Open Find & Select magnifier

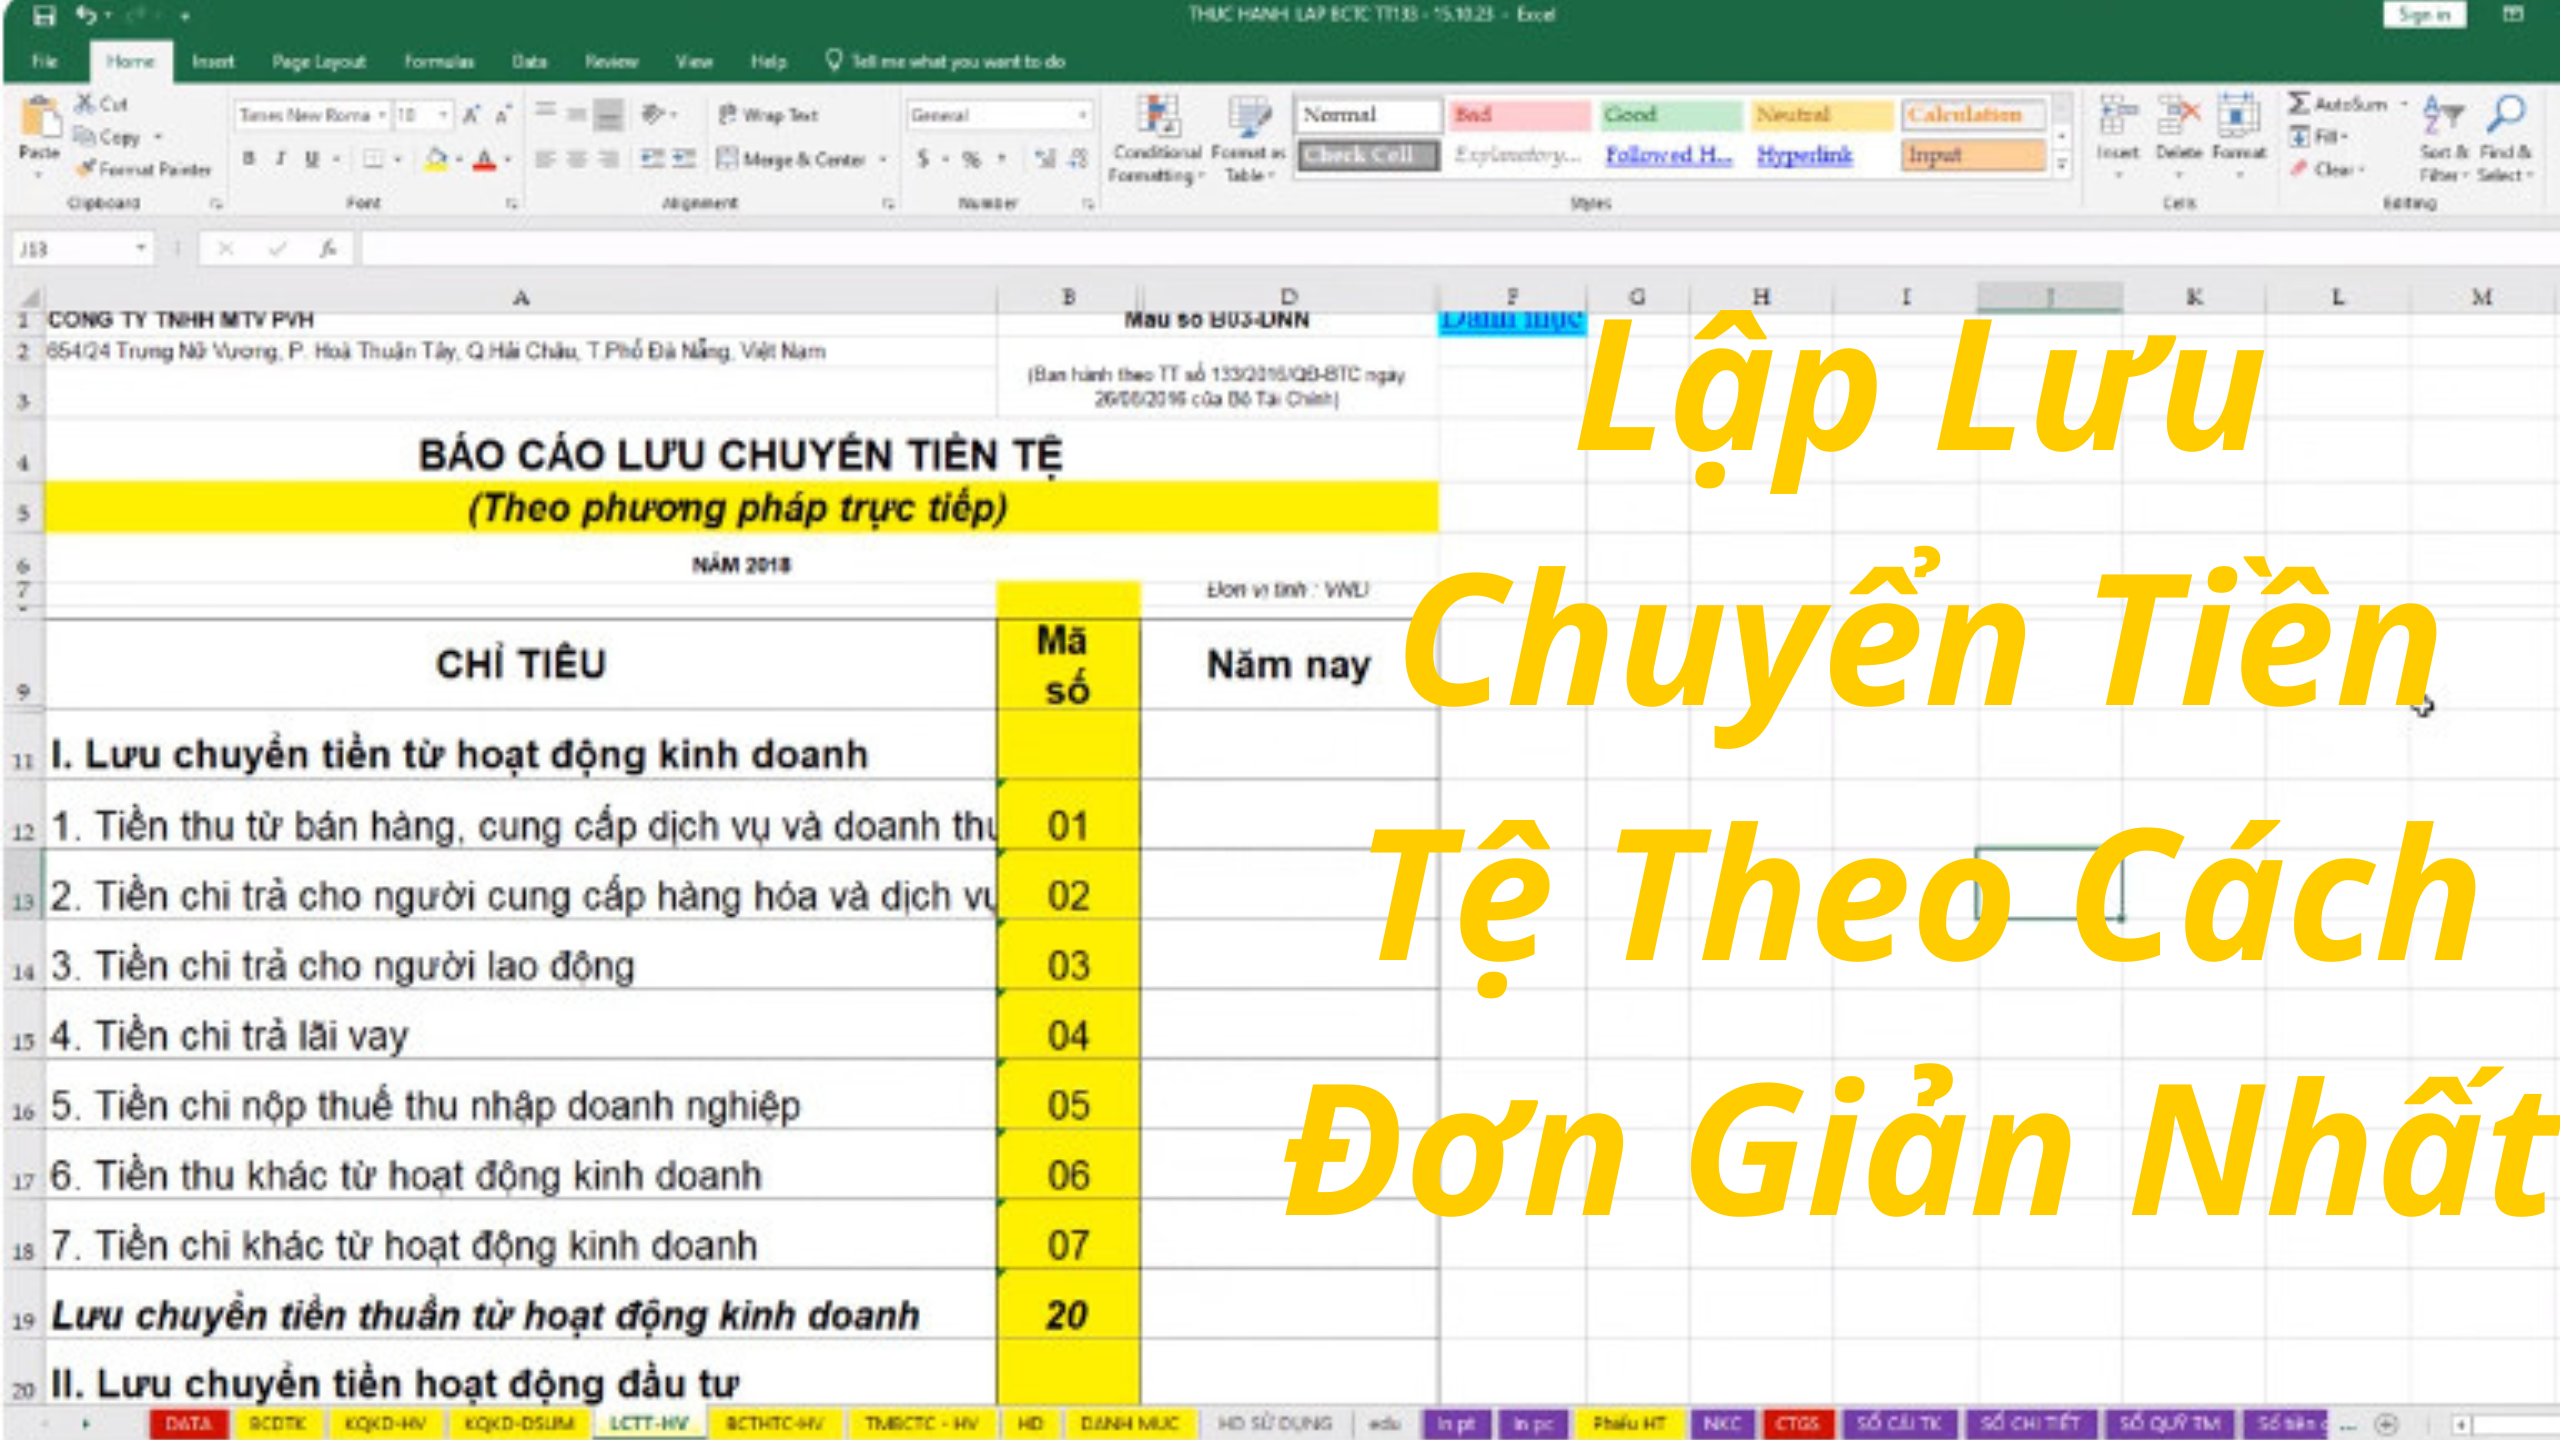(2505, 139)
